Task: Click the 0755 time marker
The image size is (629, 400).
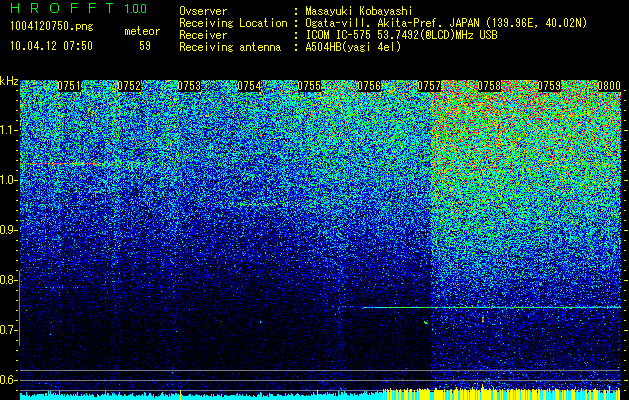Action: coord(309,86)
